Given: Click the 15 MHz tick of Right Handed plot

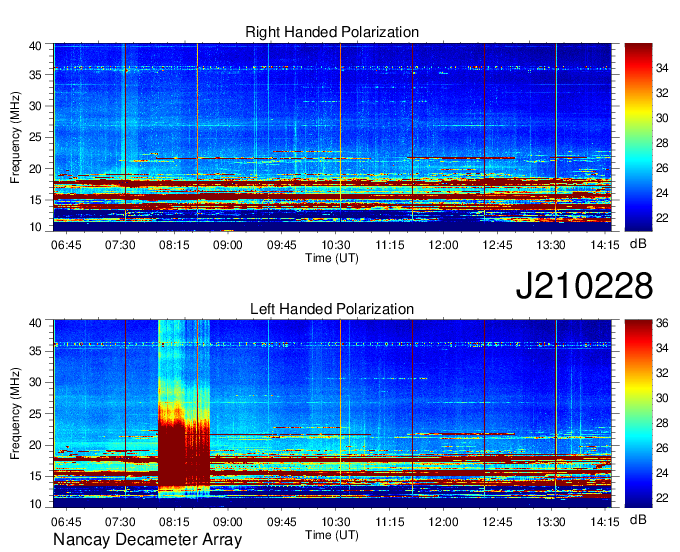Looking at the screenshot, I should (x=35, y=200).
